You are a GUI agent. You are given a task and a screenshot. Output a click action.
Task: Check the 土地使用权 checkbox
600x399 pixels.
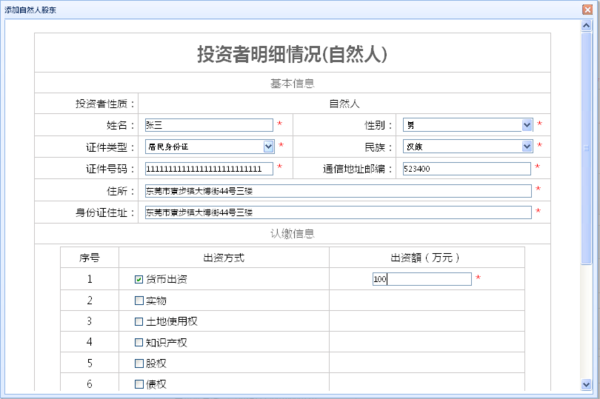[x=139, y=322]
